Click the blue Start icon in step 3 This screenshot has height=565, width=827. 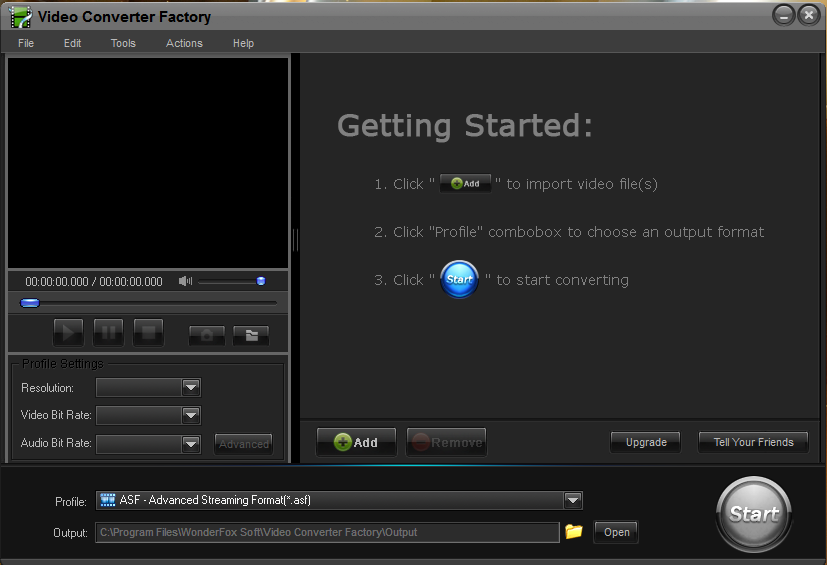pyautogui.click(x=459, y=279)
